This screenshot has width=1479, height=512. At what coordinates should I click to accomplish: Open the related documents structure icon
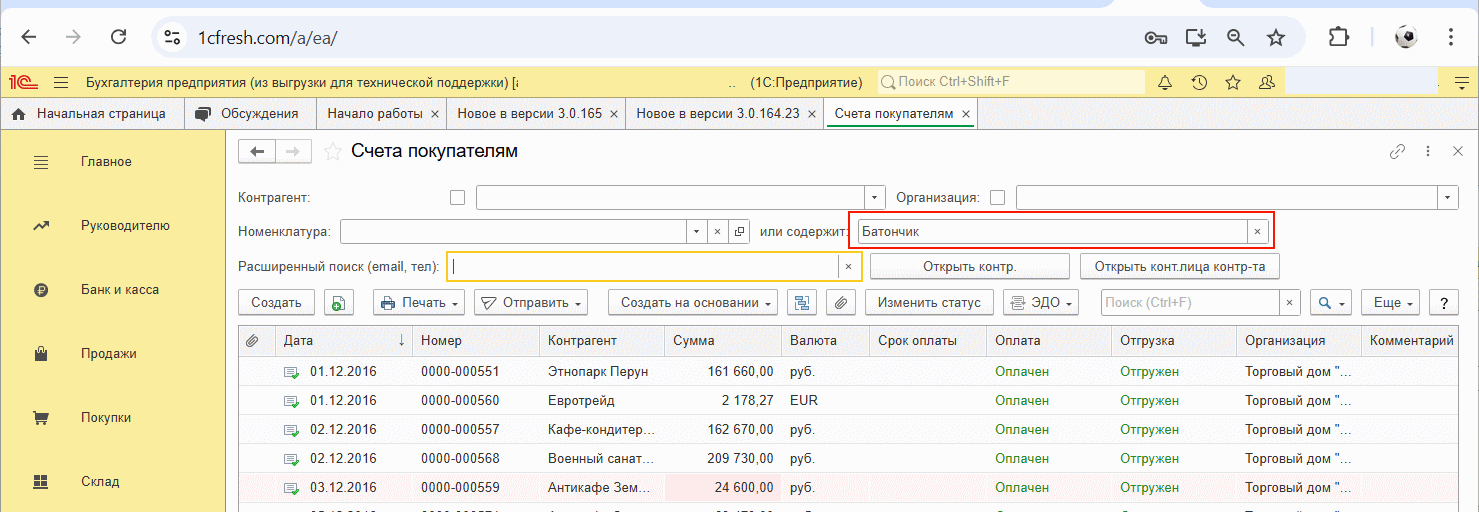[x=803, y=303]
